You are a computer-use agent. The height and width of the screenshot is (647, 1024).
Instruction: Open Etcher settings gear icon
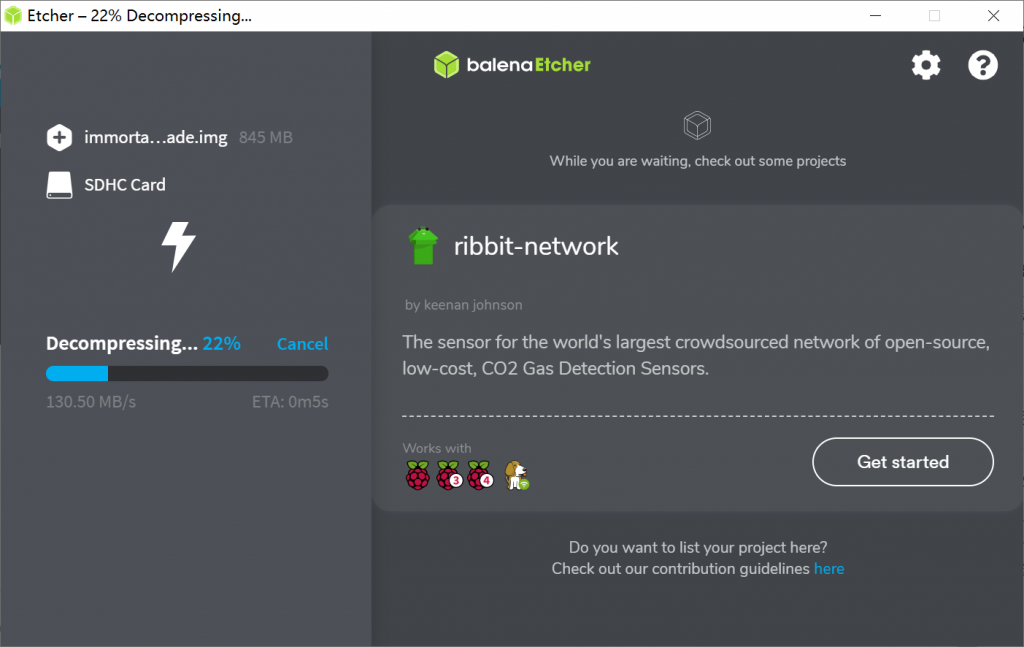click(x=926, y=66)
